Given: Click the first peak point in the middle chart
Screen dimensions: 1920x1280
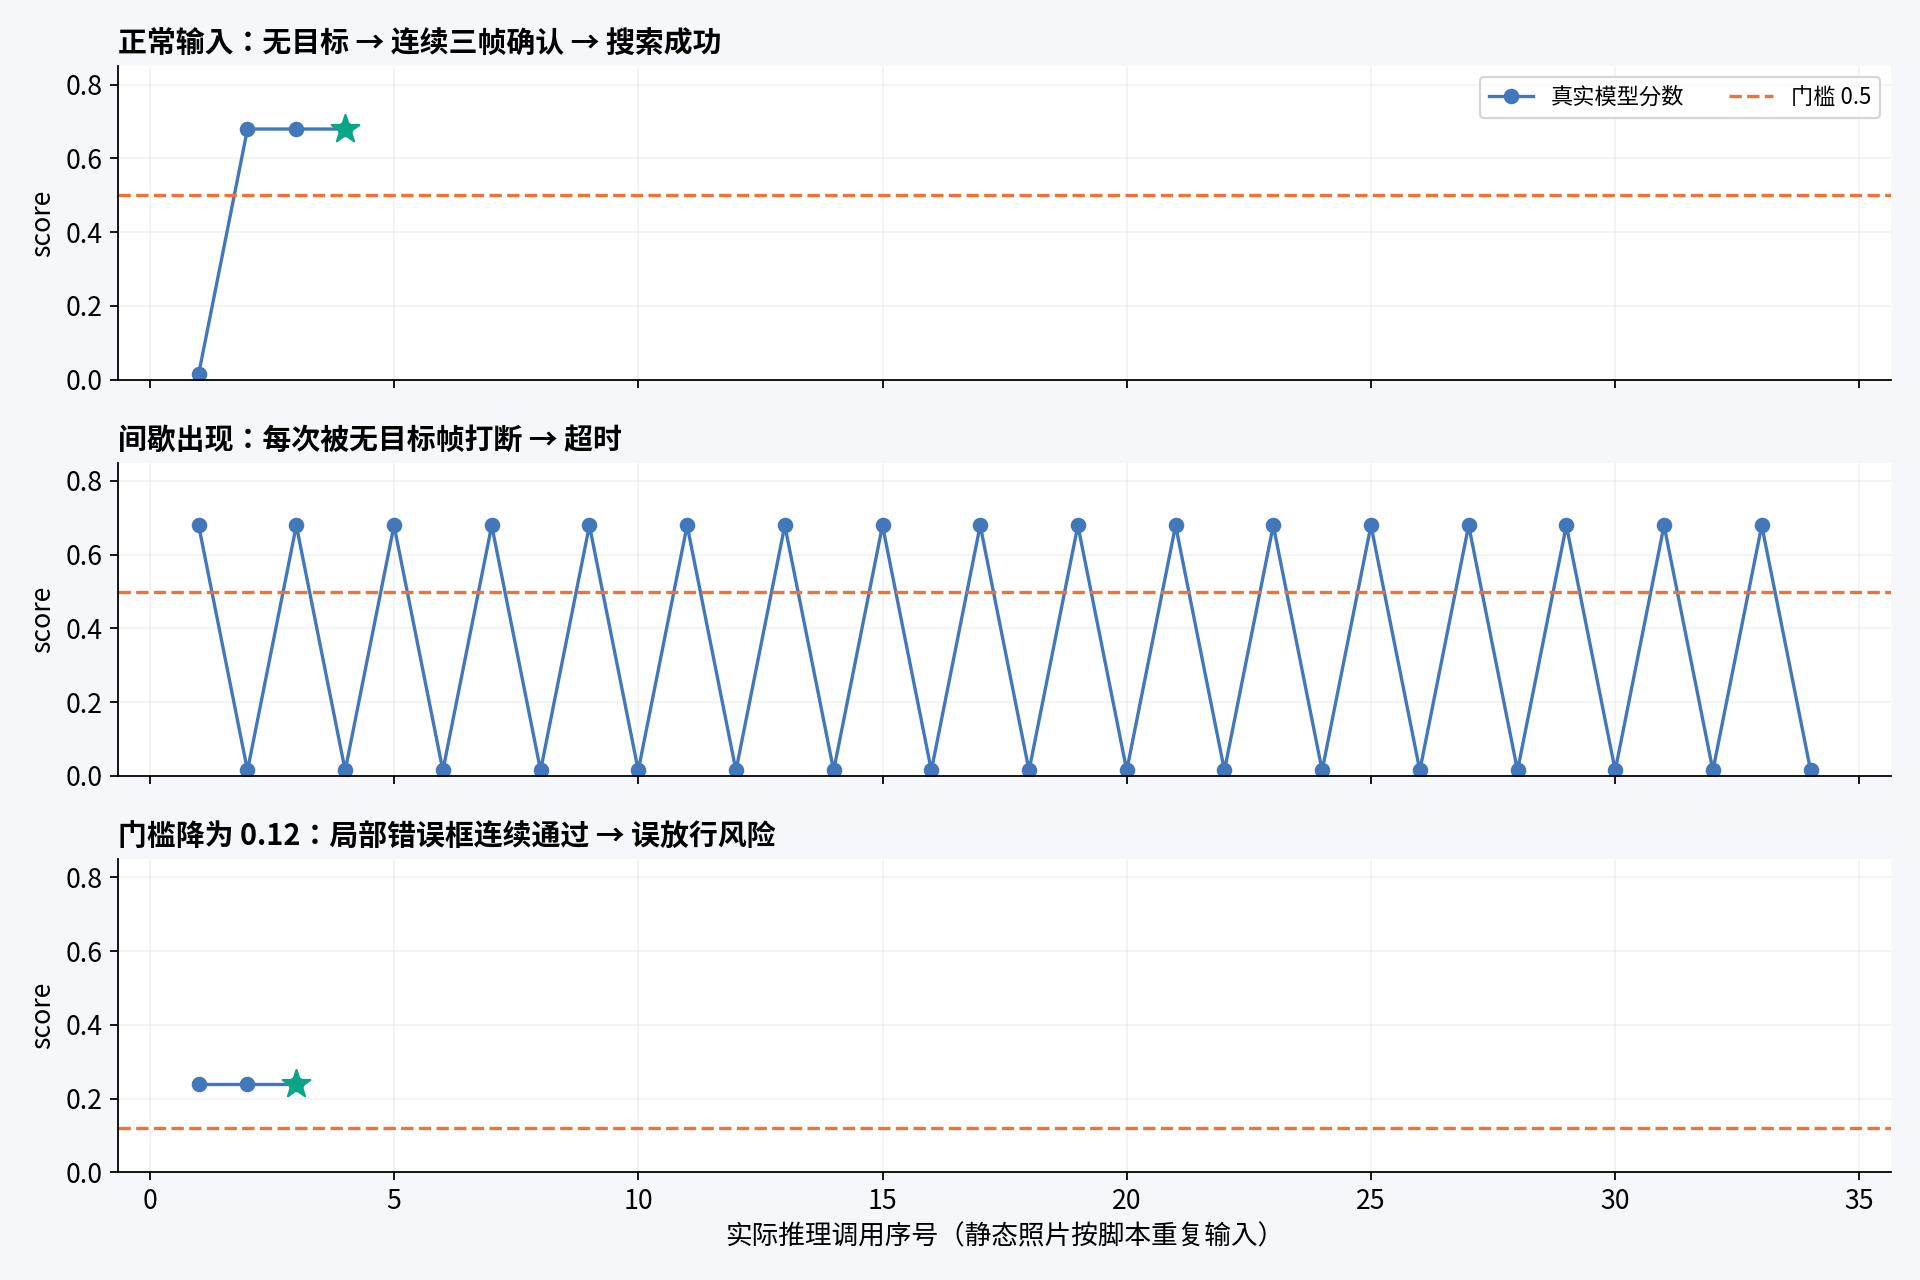Looking at the screenshot, I should pos(199,526).
